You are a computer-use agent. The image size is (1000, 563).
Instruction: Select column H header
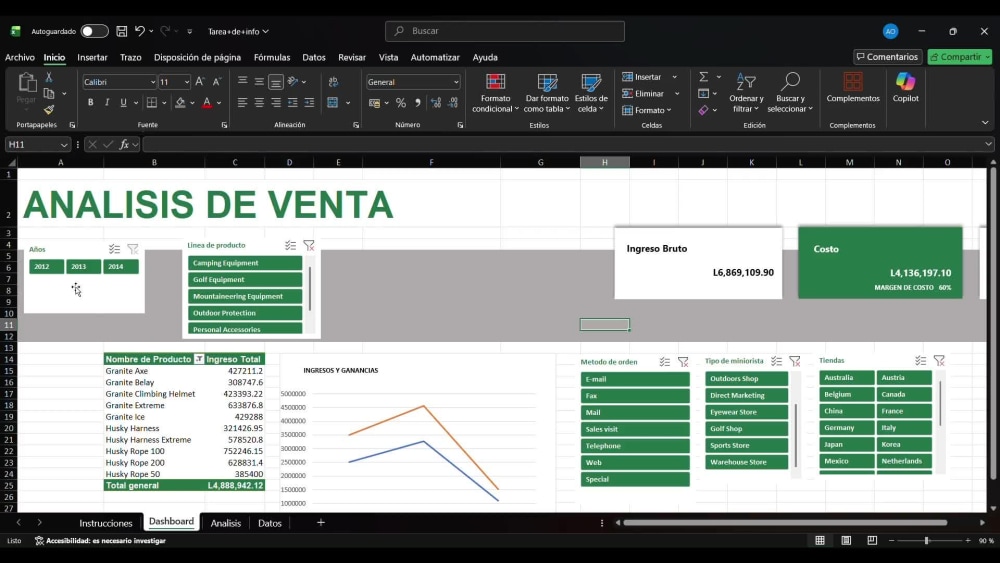point(605,162)
